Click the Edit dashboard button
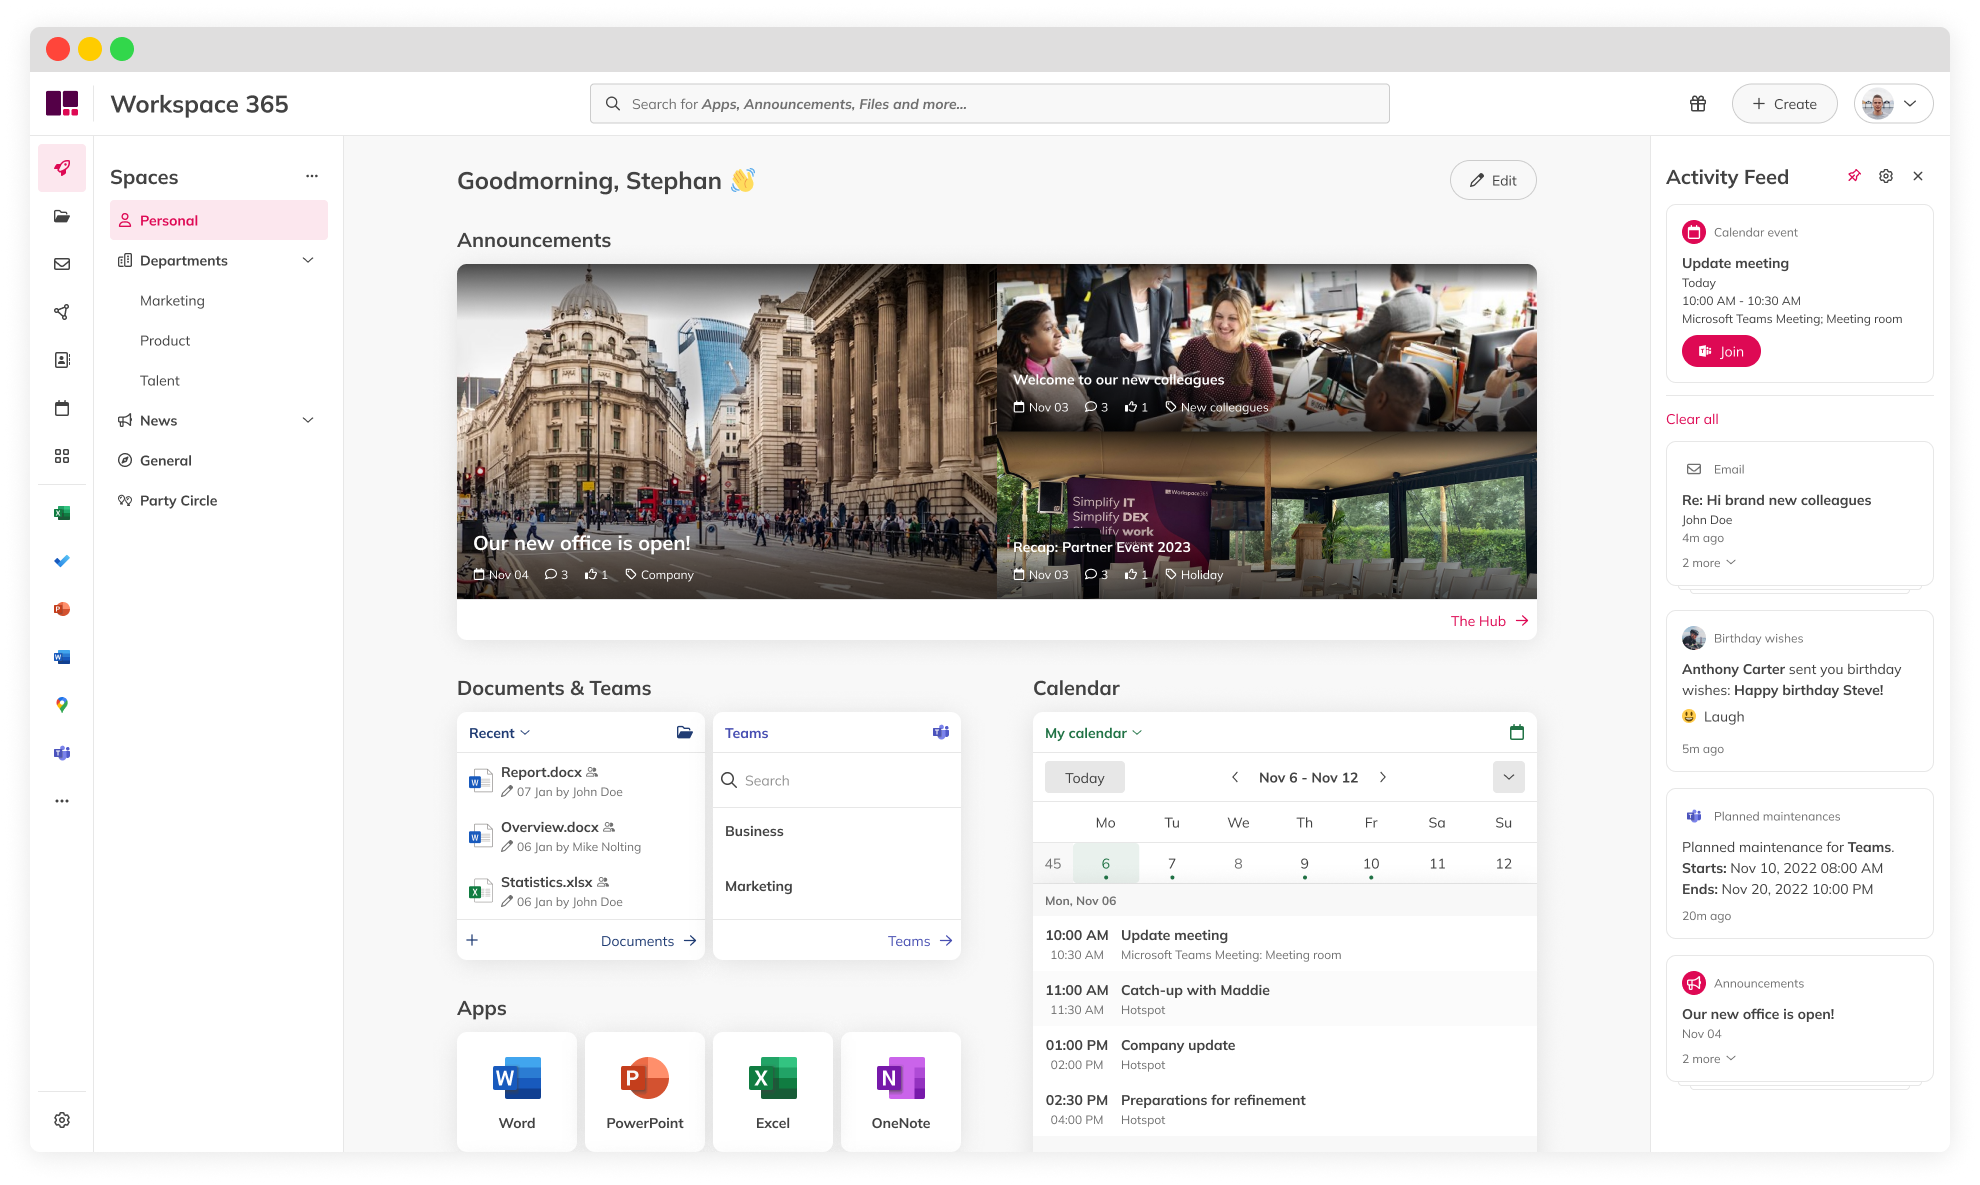1980x1185 pixels. click(x=1493, y=180)
